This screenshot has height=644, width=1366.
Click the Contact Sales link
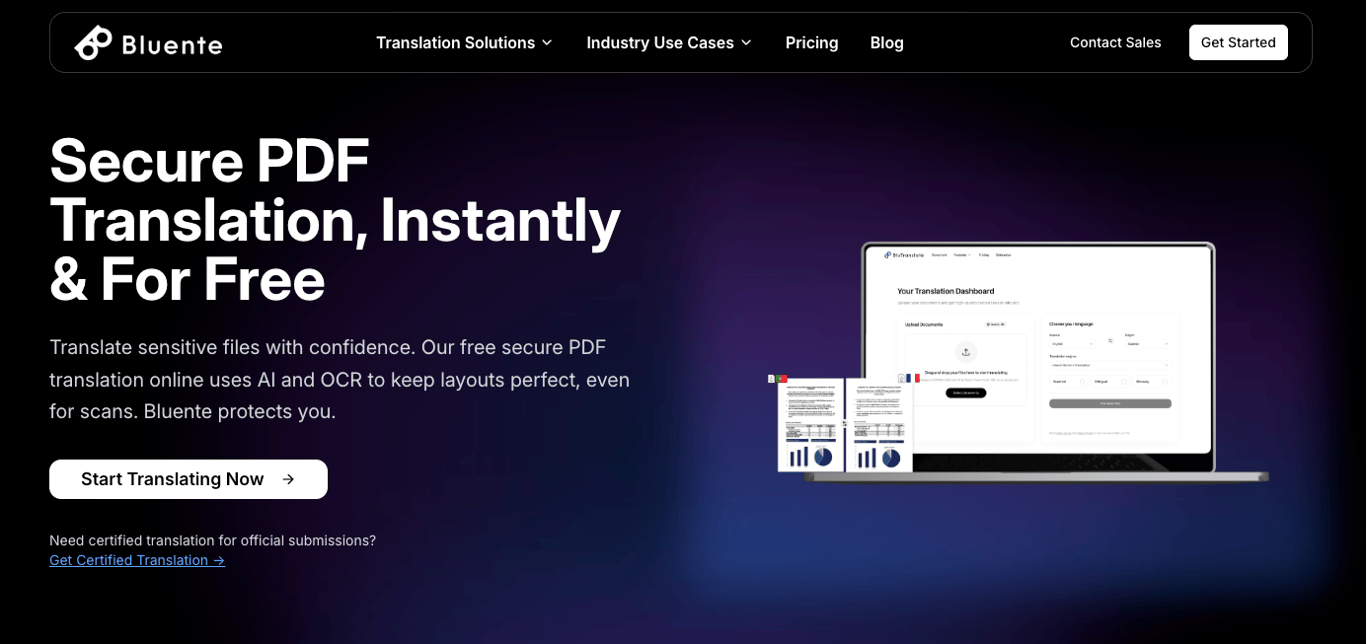[1115, 42]
